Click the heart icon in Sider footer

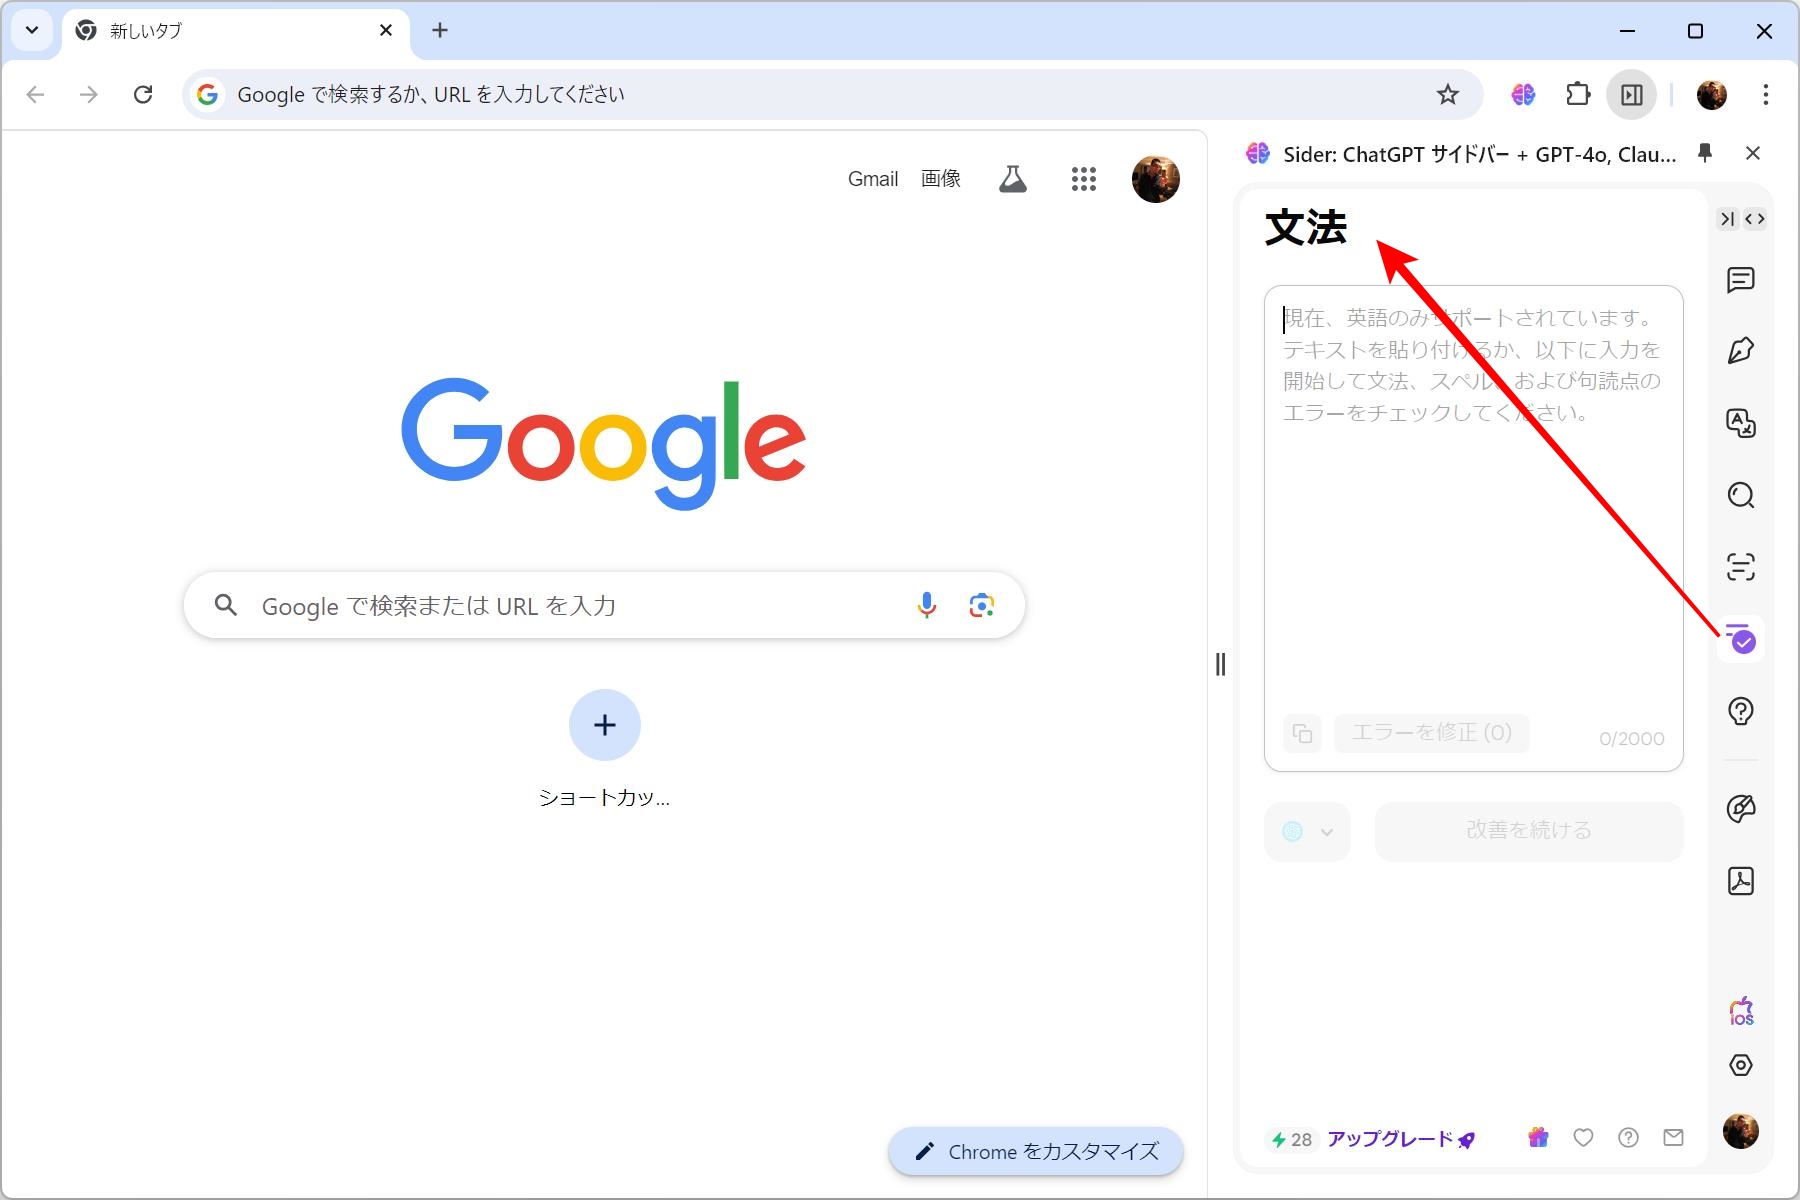pos(1583,1137)
